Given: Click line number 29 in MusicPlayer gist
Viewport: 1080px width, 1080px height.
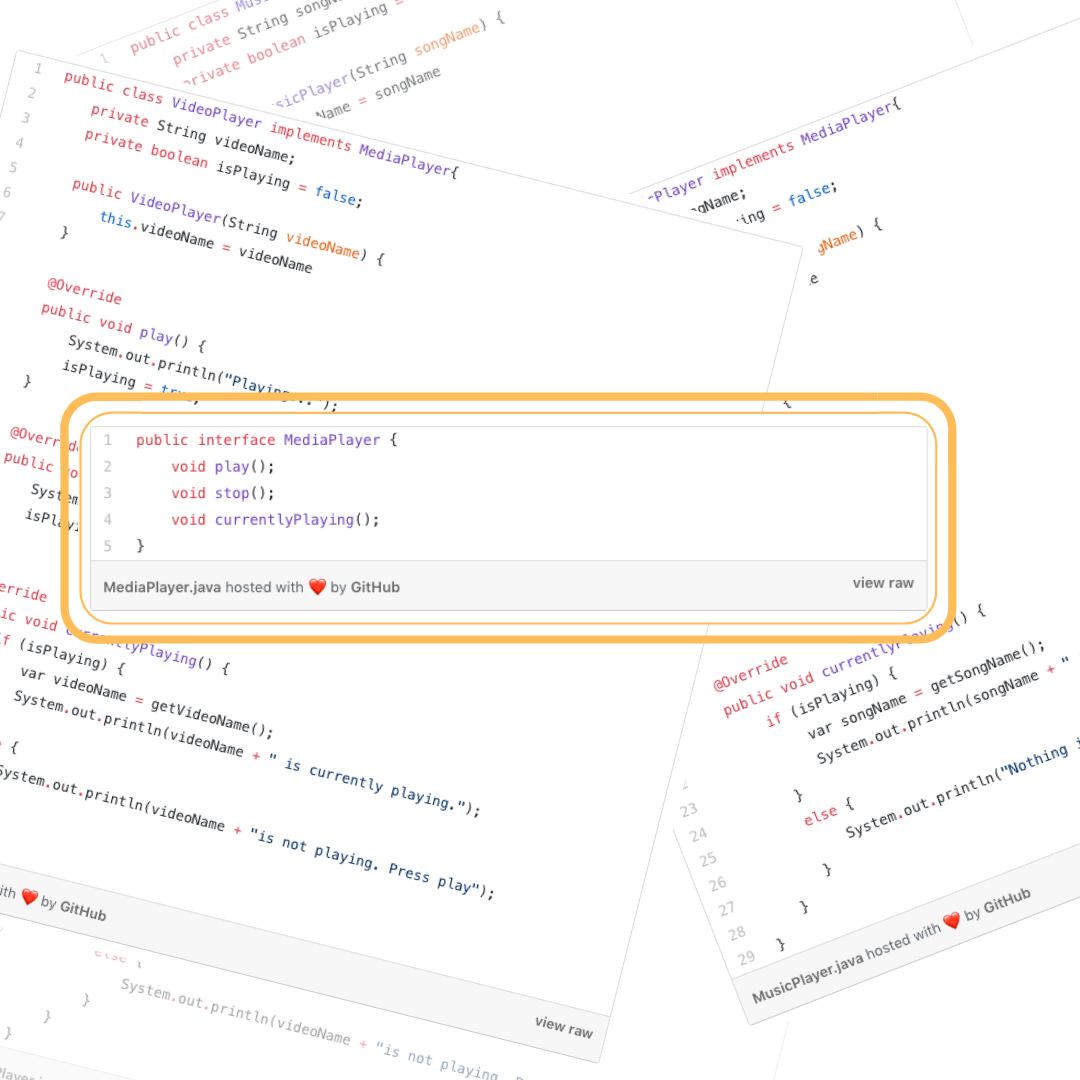Looking at the screenshot, I should tap(746, 957).
